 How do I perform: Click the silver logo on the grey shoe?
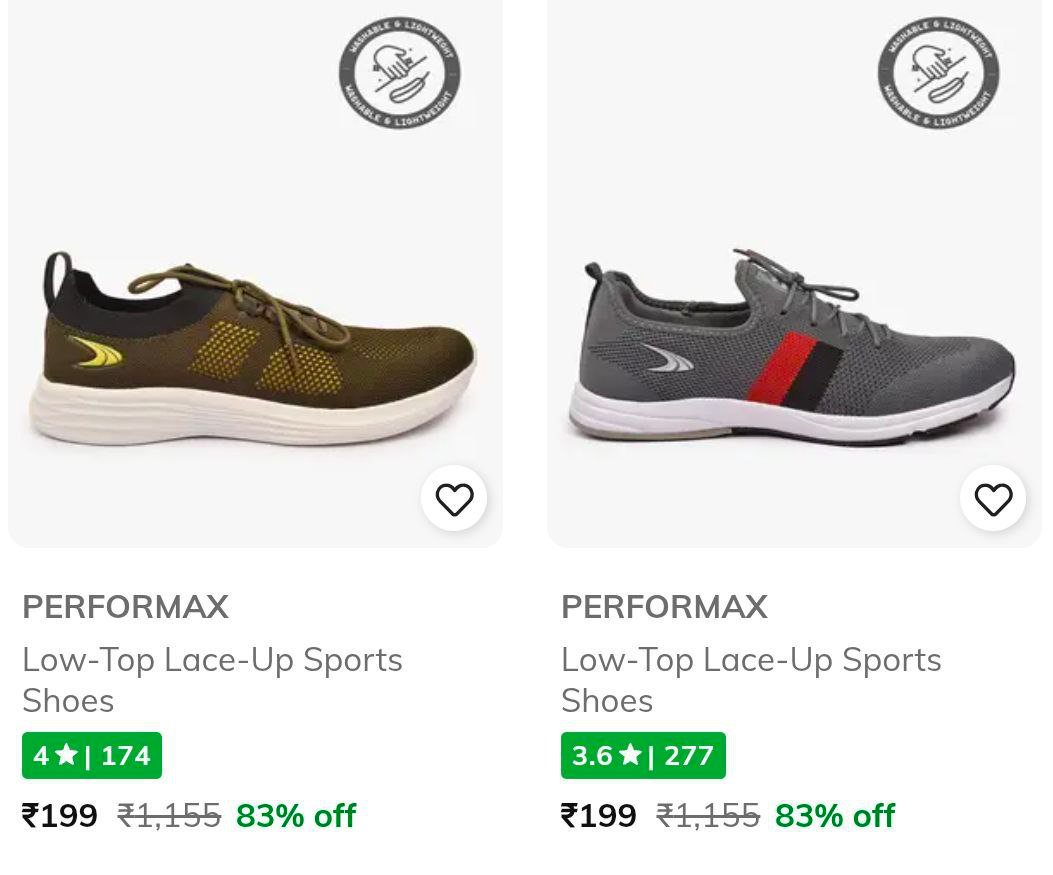point(668,358)
